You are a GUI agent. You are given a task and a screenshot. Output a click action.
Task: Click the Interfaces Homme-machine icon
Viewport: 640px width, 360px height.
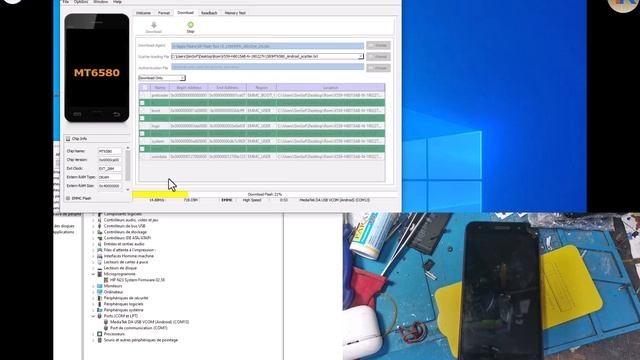click(x=99, y=256)
